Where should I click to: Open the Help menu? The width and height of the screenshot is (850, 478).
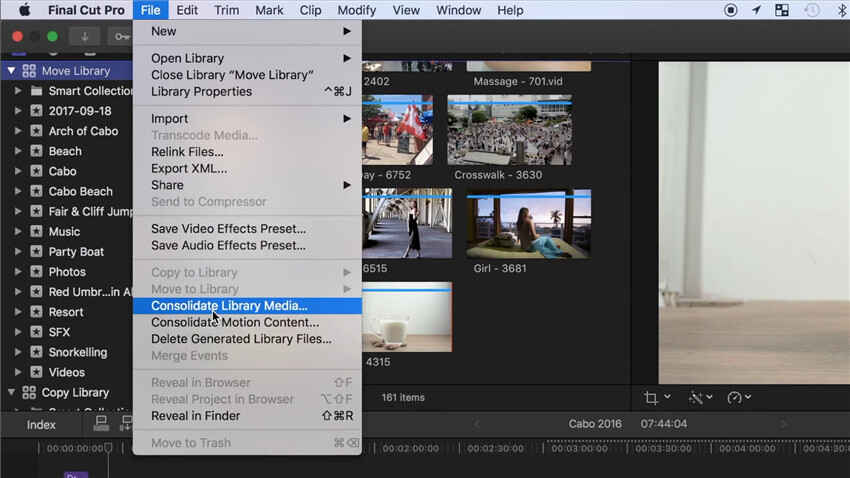510,10
